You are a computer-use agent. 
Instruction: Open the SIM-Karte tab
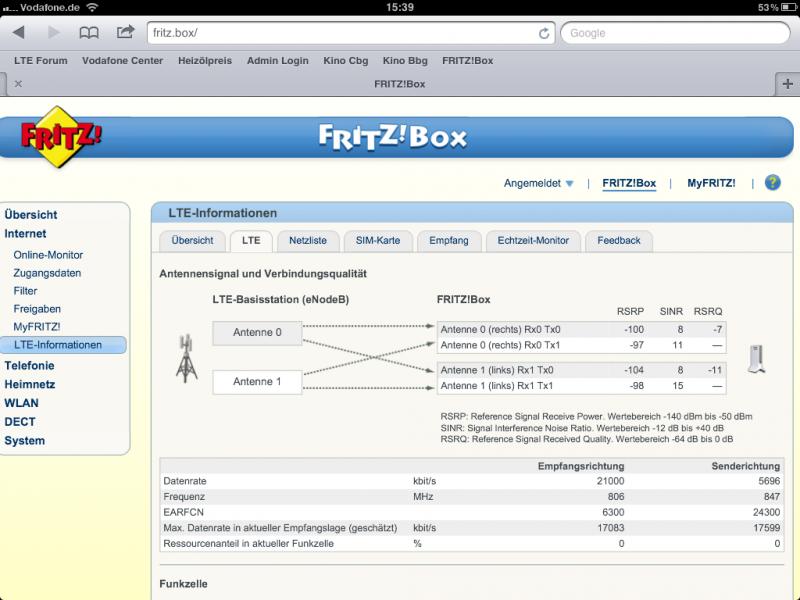[378, 240]
